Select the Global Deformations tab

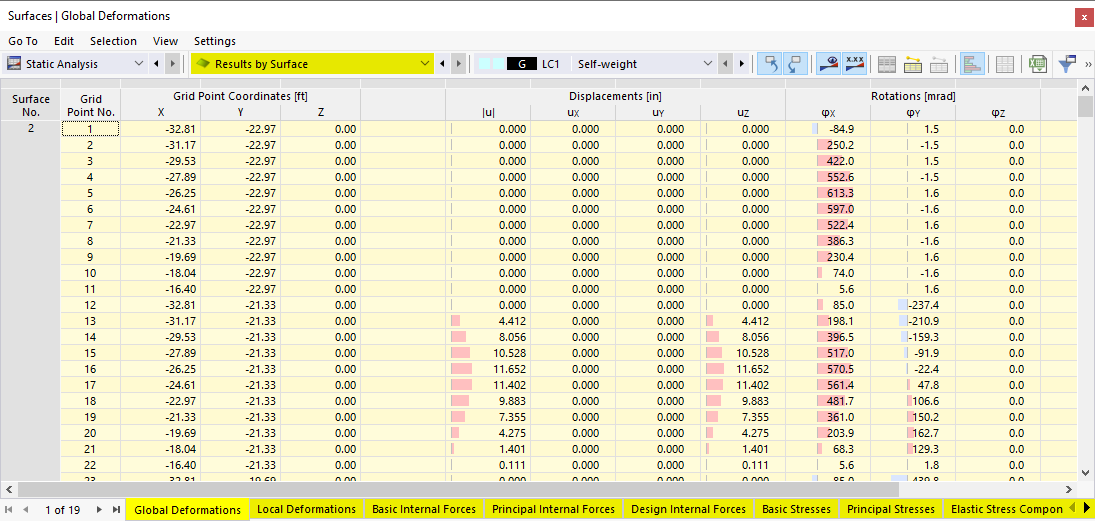(188, 510)
